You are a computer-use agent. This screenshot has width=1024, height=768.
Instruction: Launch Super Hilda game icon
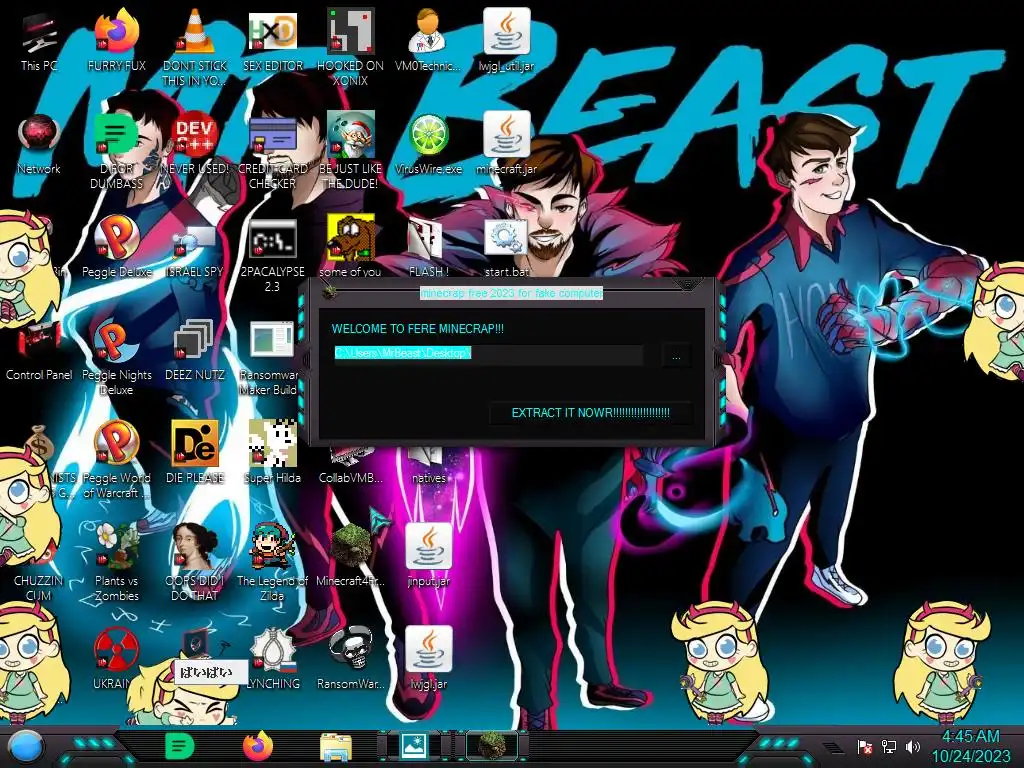[272, 453]
